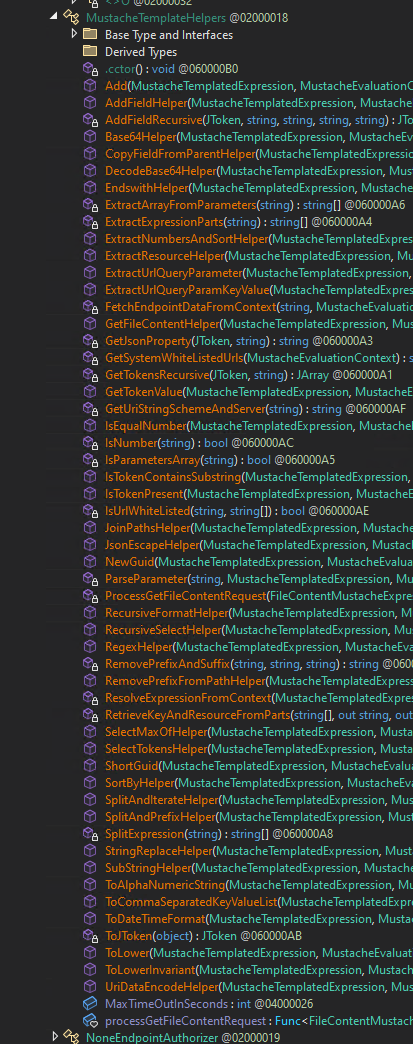Open the GetSystemWhiteListedUrls method
Image resolution: width=413 pixels, height=1044 pixels.
(x=173, y=358)
